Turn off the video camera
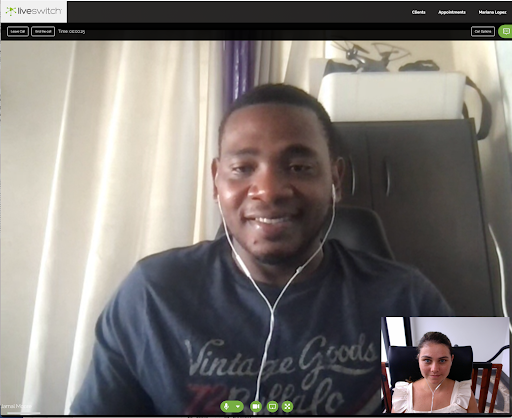 point(256,406)
